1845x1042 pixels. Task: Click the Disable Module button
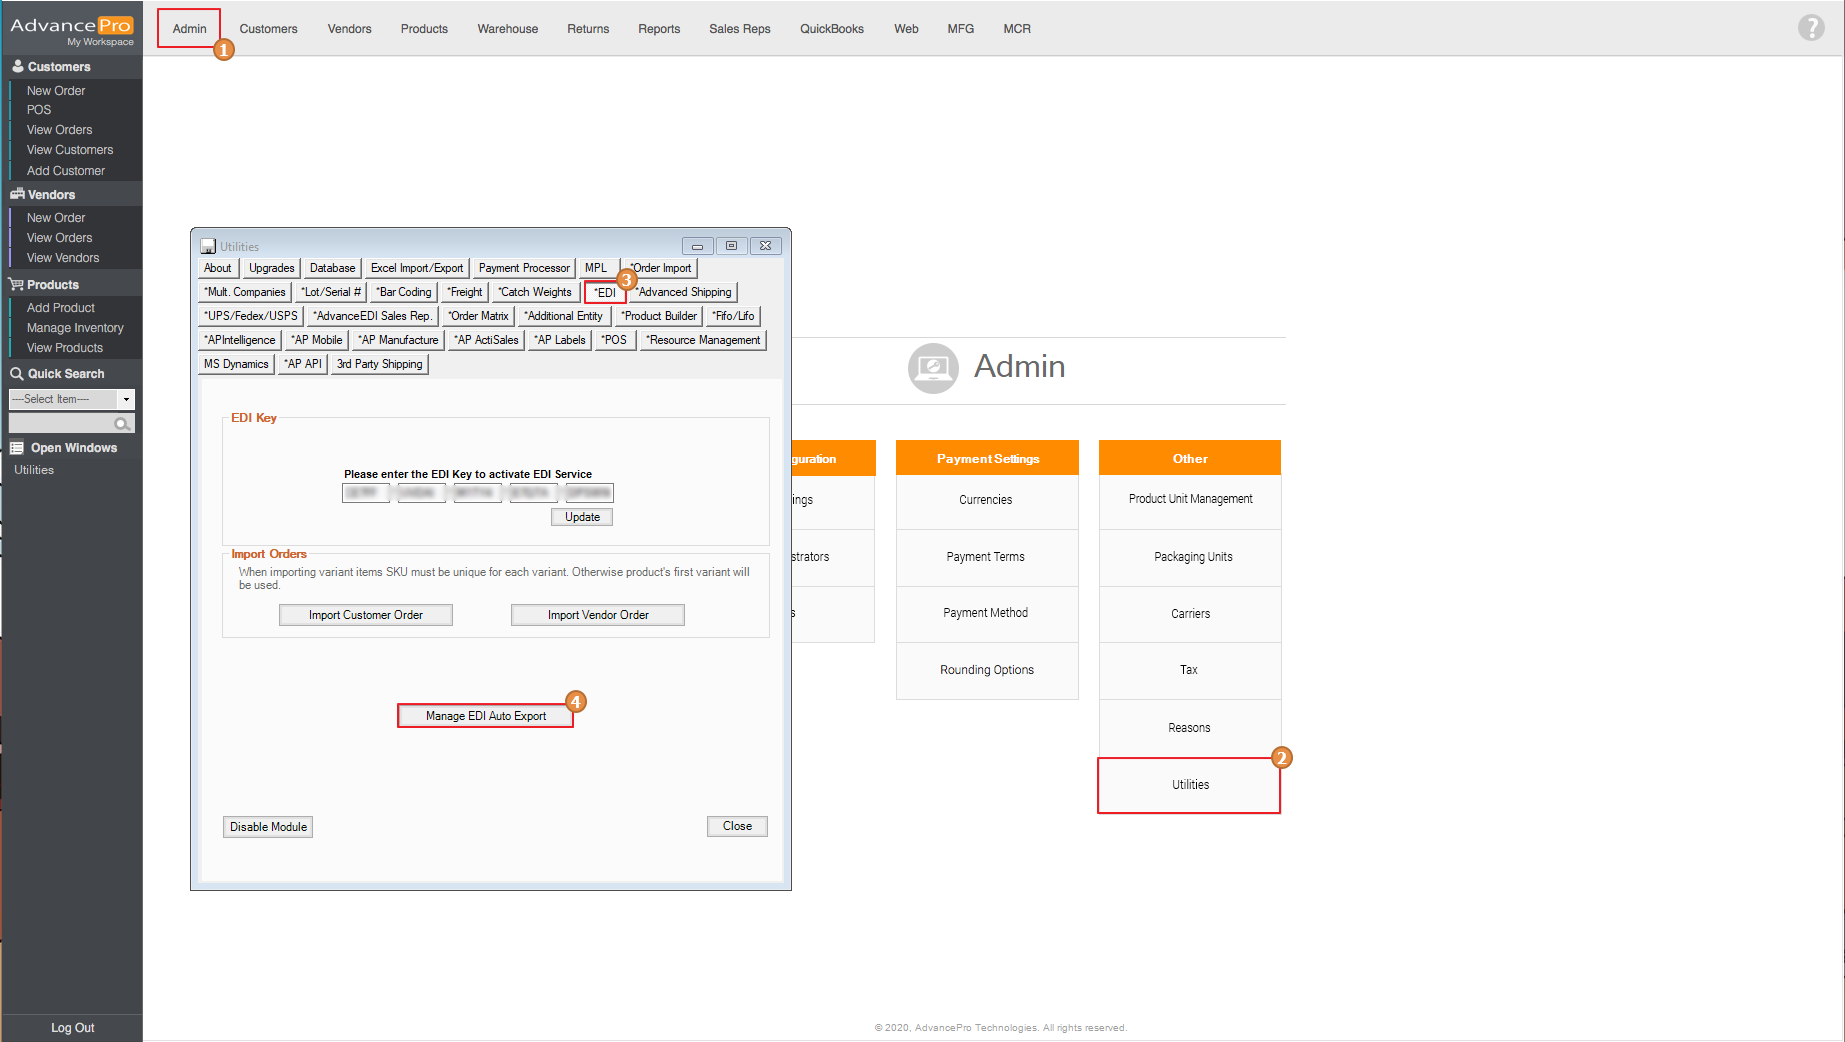pos(268,827)
